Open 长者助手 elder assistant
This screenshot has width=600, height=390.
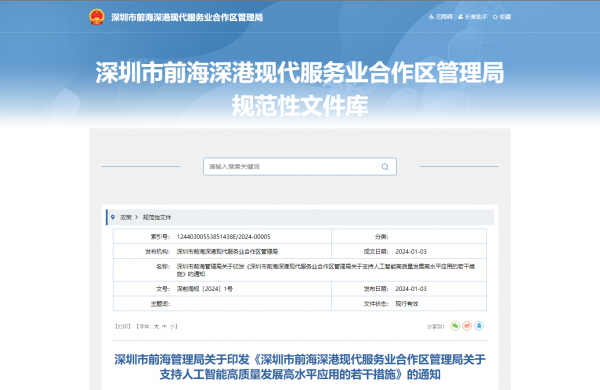pos(473,17)
